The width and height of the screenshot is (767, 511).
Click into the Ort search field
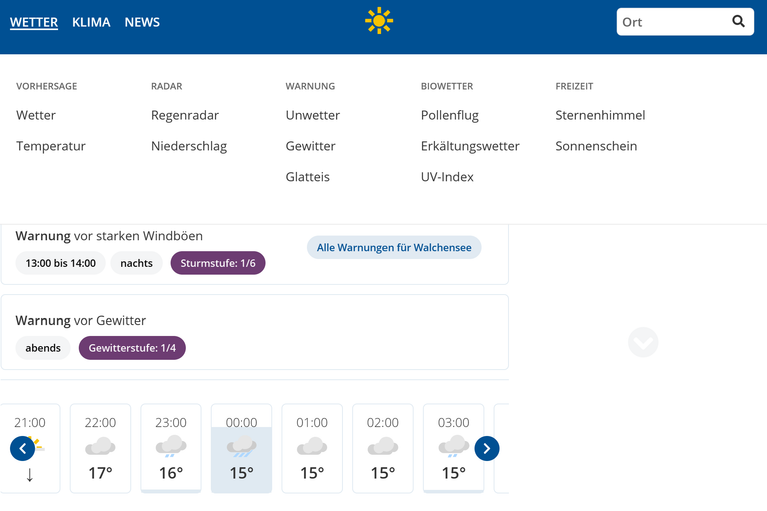pyautogui.click(x=674, y=22)
